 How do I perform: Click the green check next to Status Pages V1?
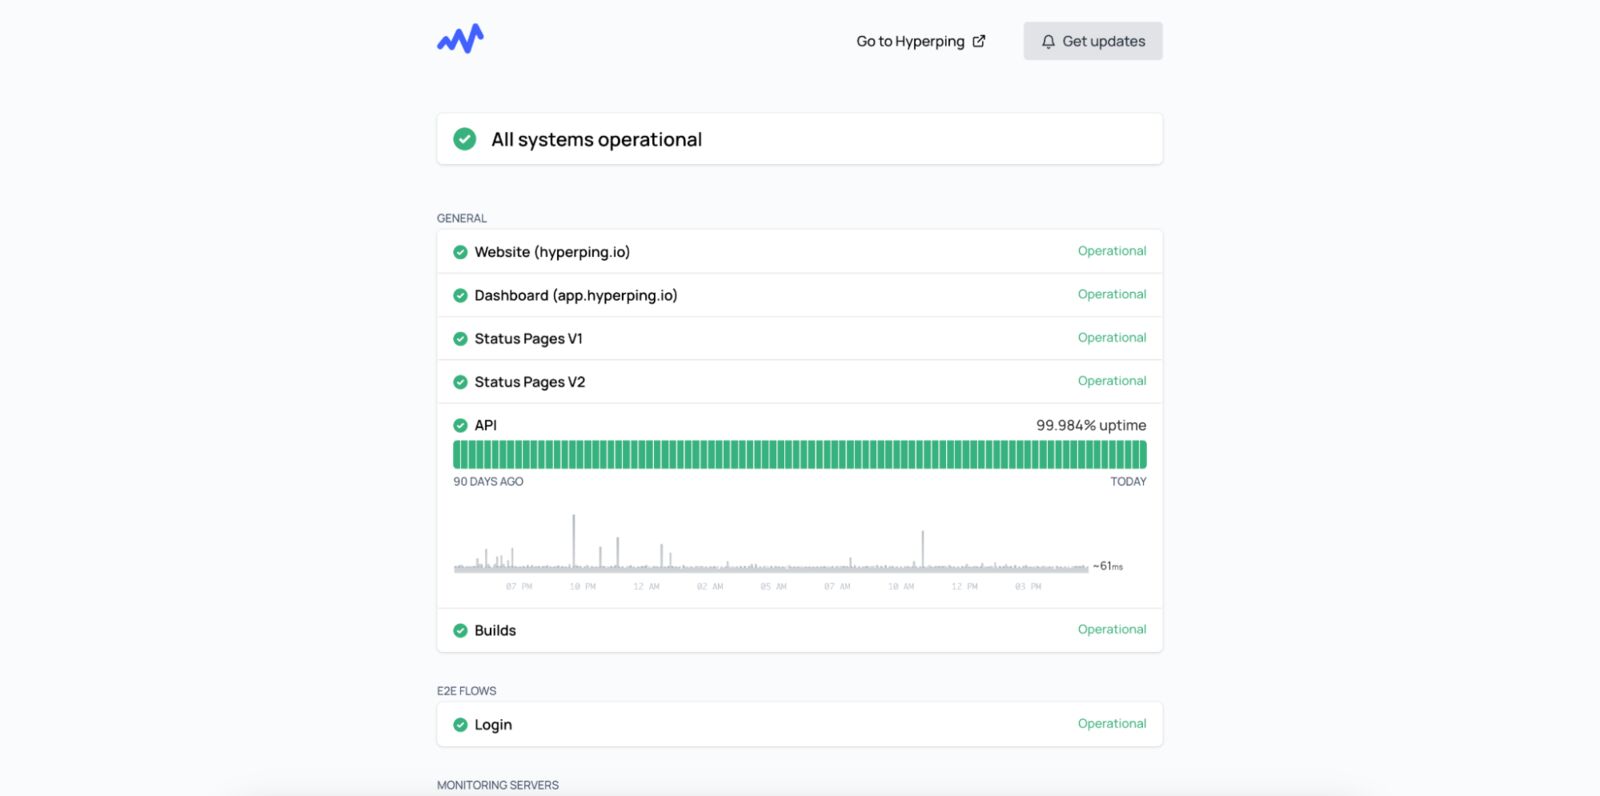point(460,339)
